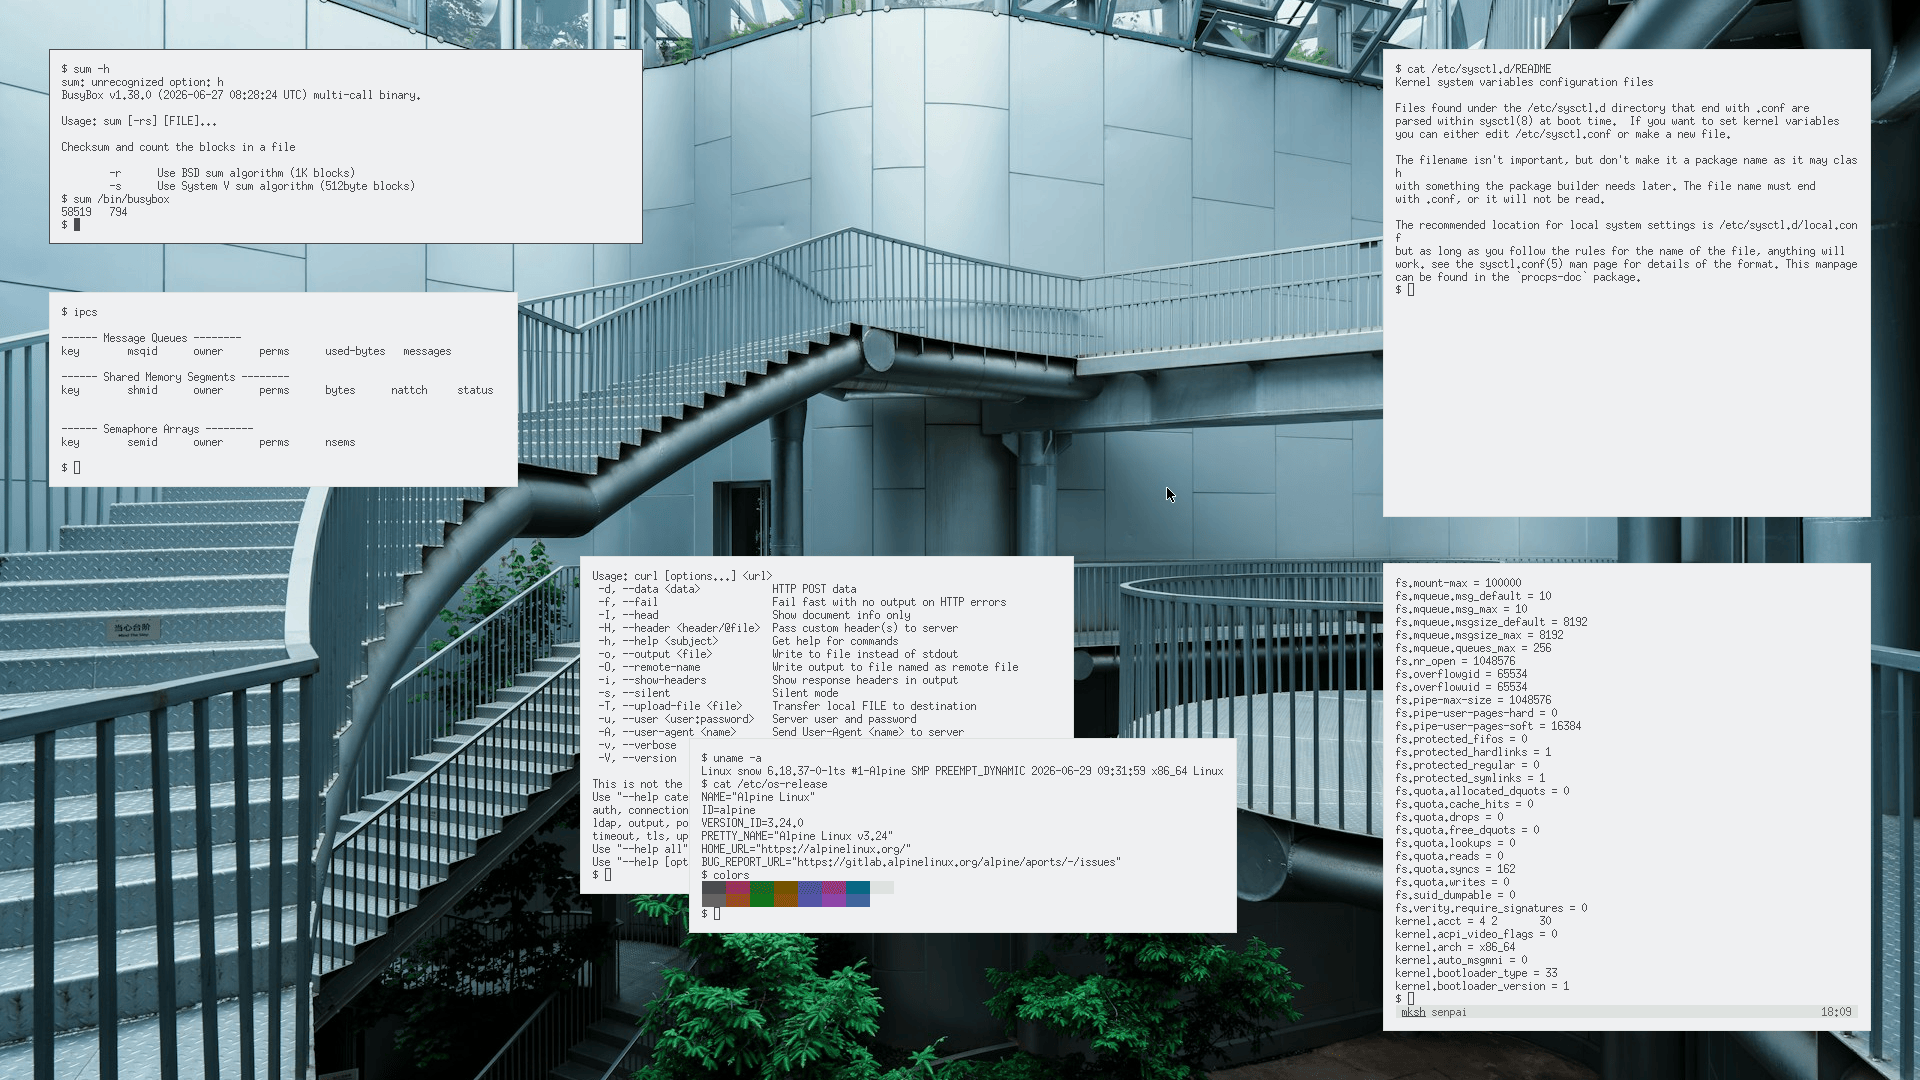Click the "BusyBox v1.38.0" version line

click(x=241, y=95)
